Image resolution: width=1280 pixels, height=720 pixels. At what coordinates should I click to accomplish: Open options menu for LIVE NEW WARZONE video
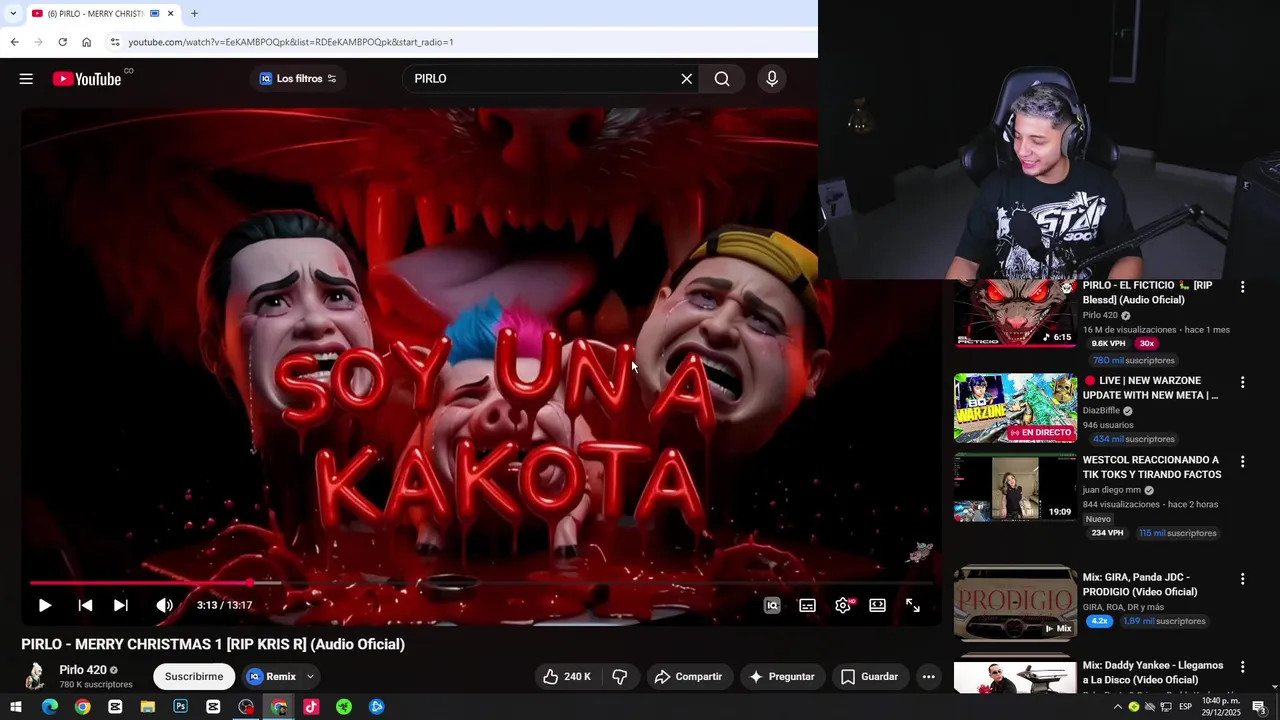point(1242,382)
